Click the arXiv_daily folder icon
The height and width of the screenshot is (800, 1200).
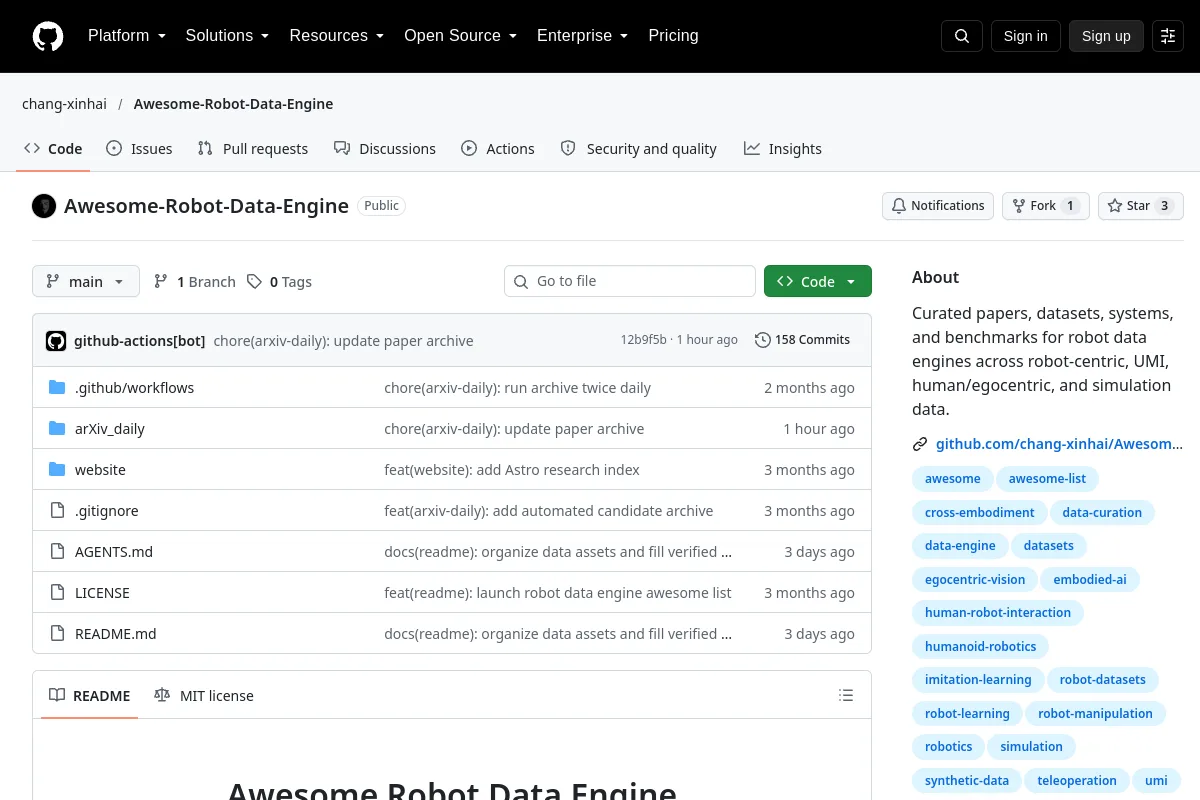[x=57, y=429]
